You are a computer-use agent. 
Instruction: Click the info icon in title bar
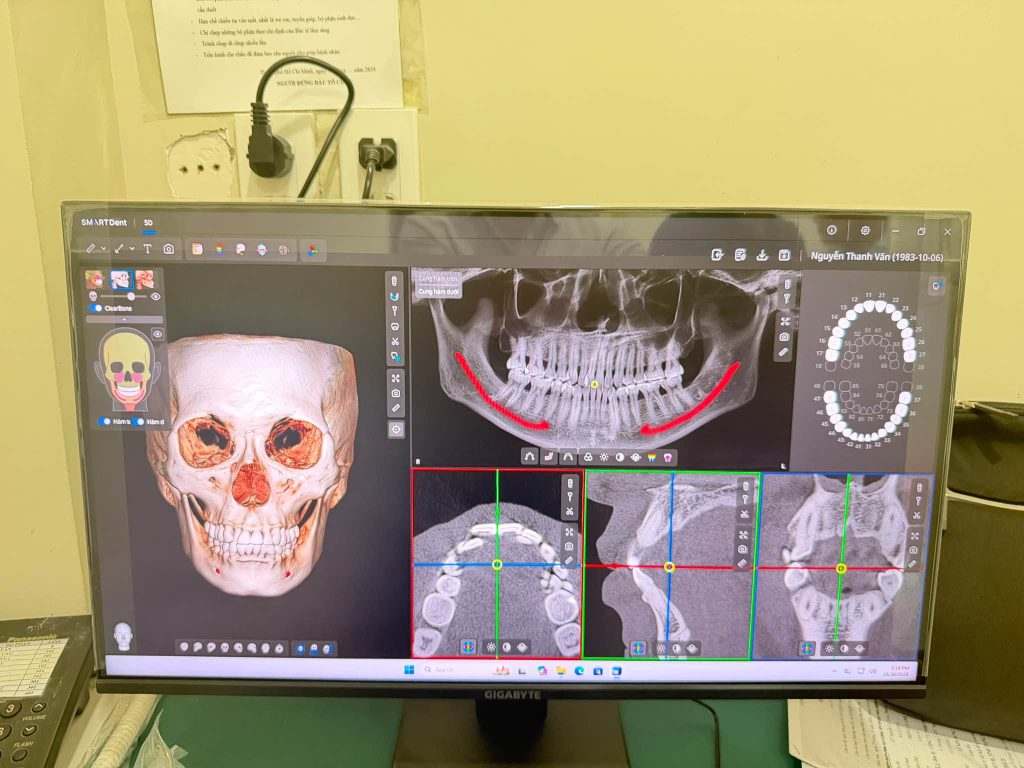pyautogui.click(x=831, y=230)
